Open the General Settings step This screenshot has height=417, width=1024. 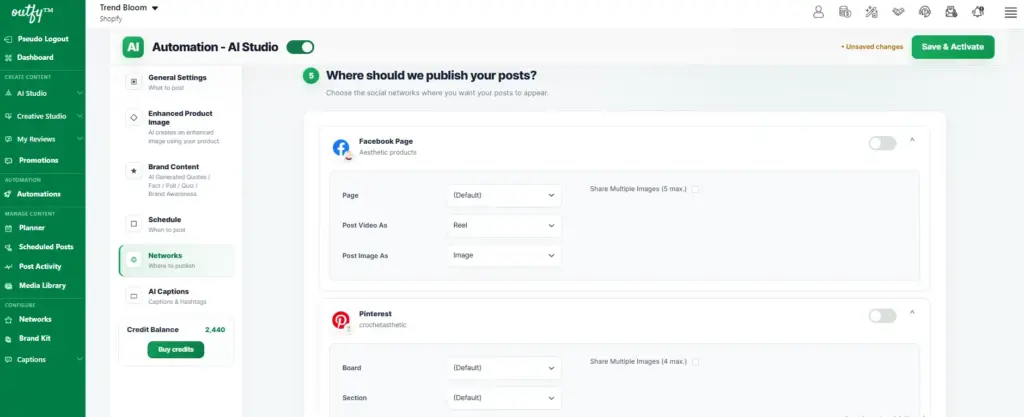tap(176, 82)
